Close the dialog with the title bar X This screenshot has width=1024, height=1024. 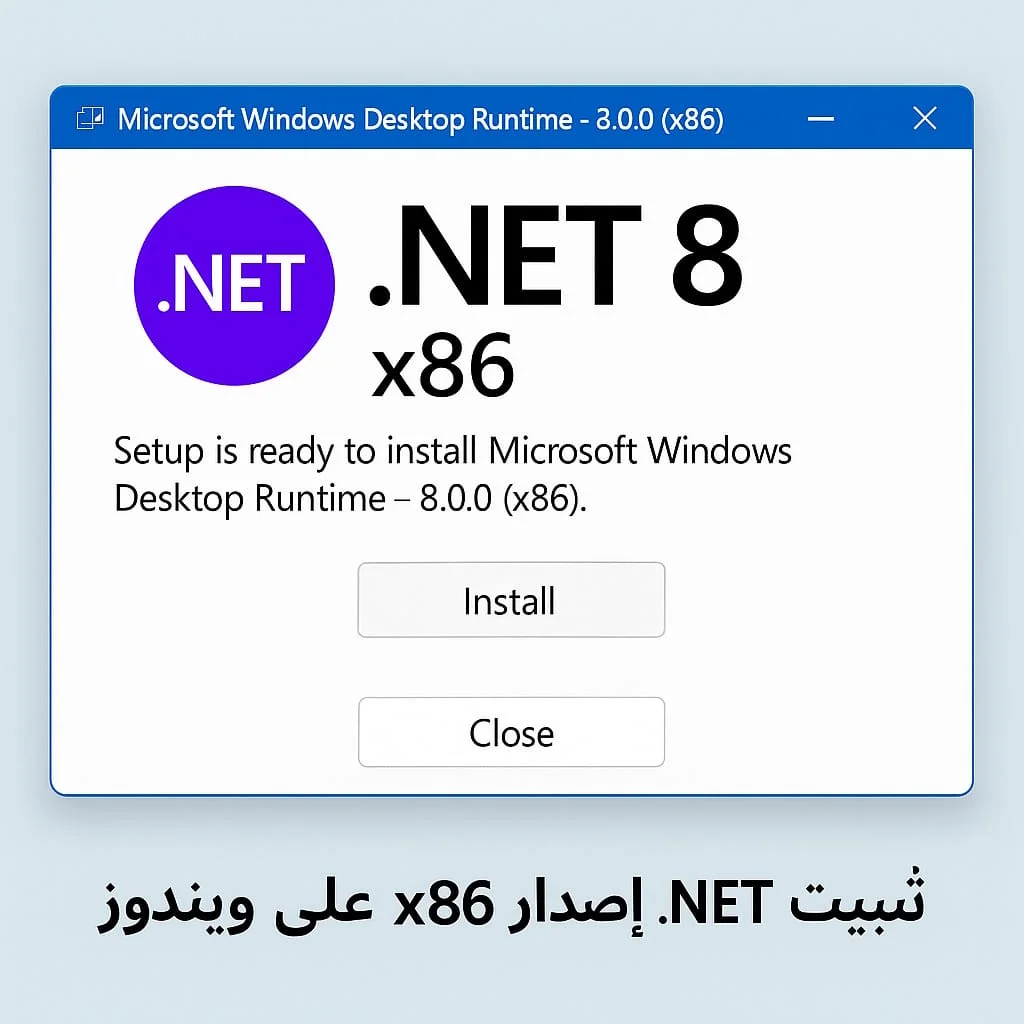[x=925, y=120]
